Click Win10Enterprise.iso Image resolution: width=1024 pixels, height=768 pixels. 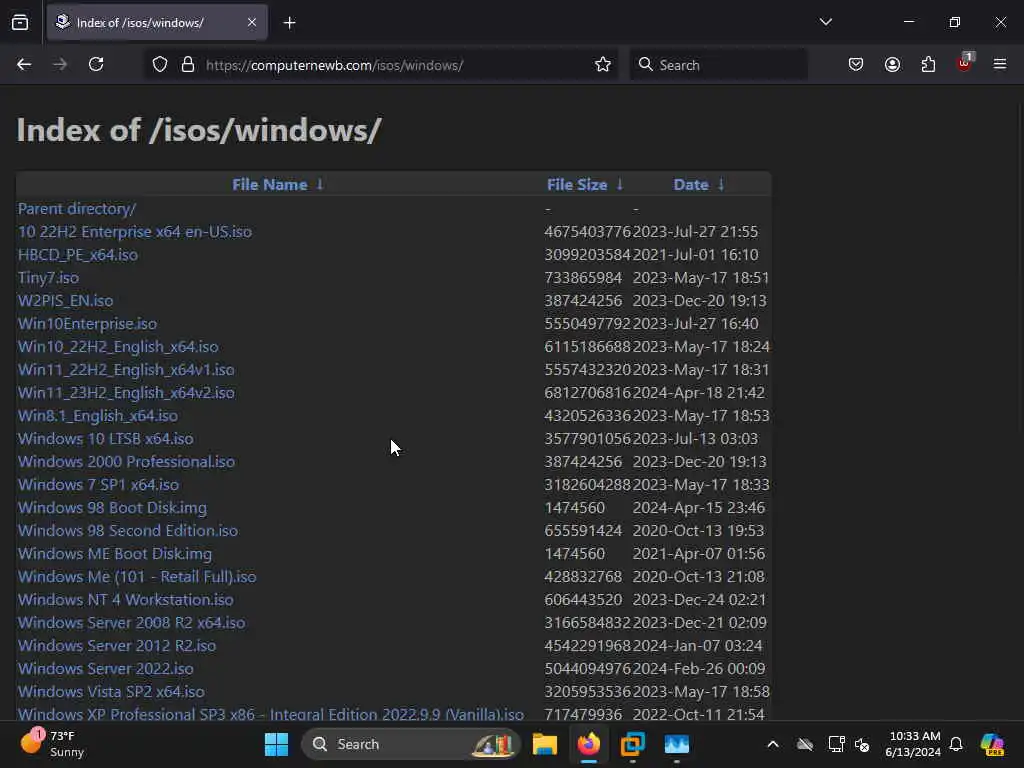(x=87, y=323)
